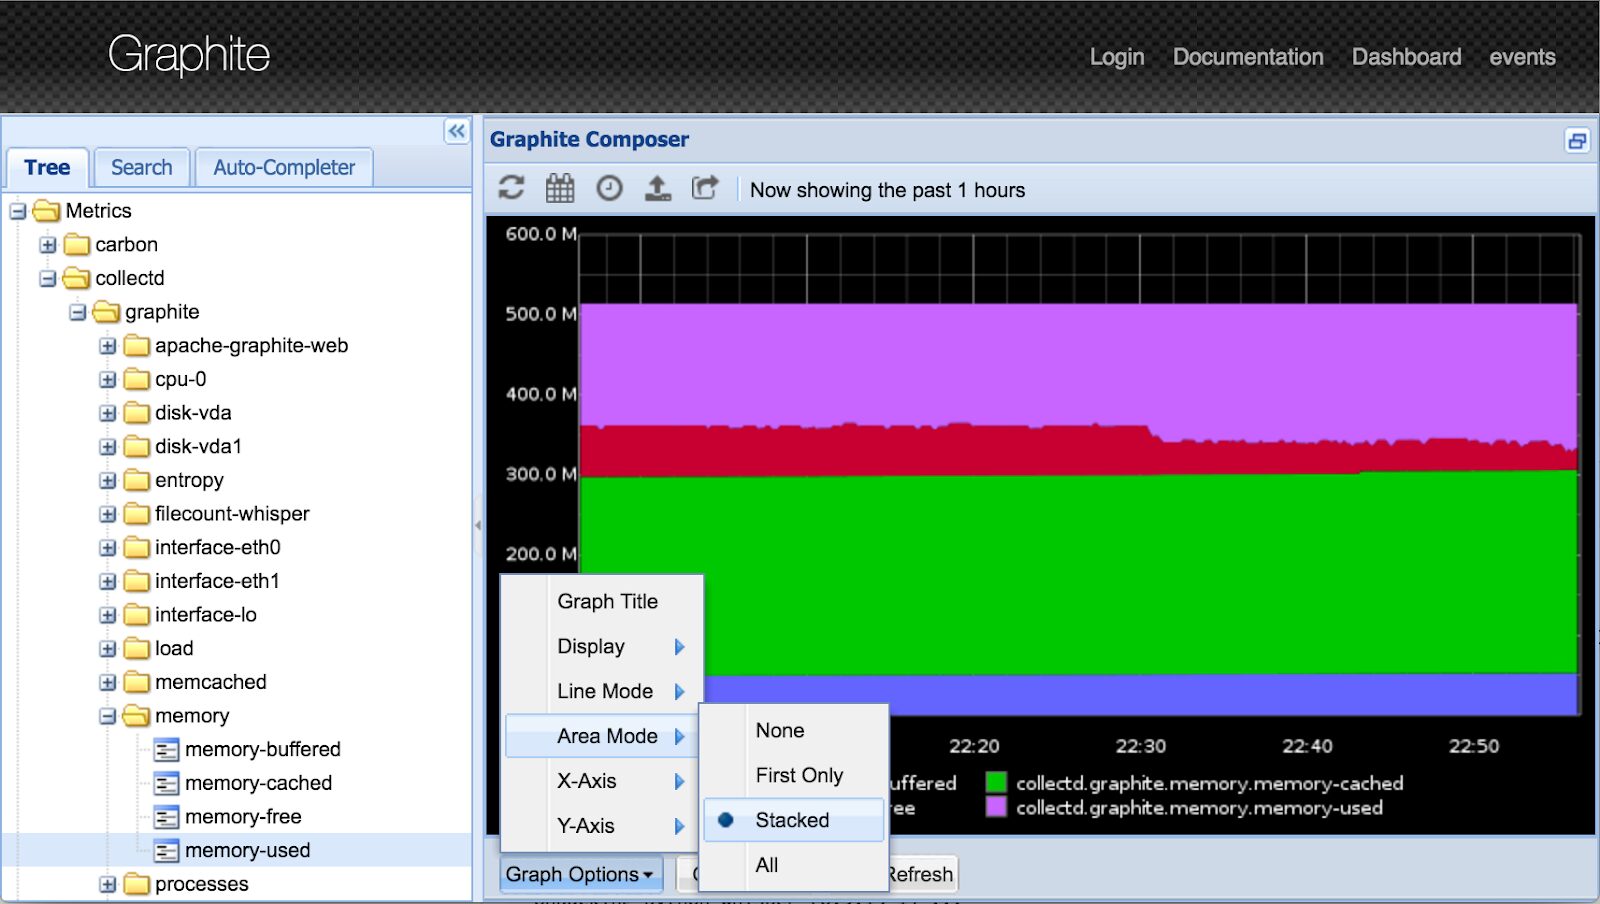
Task: Expand the filecount-whisper tree node
Action: tap(108, 514)
